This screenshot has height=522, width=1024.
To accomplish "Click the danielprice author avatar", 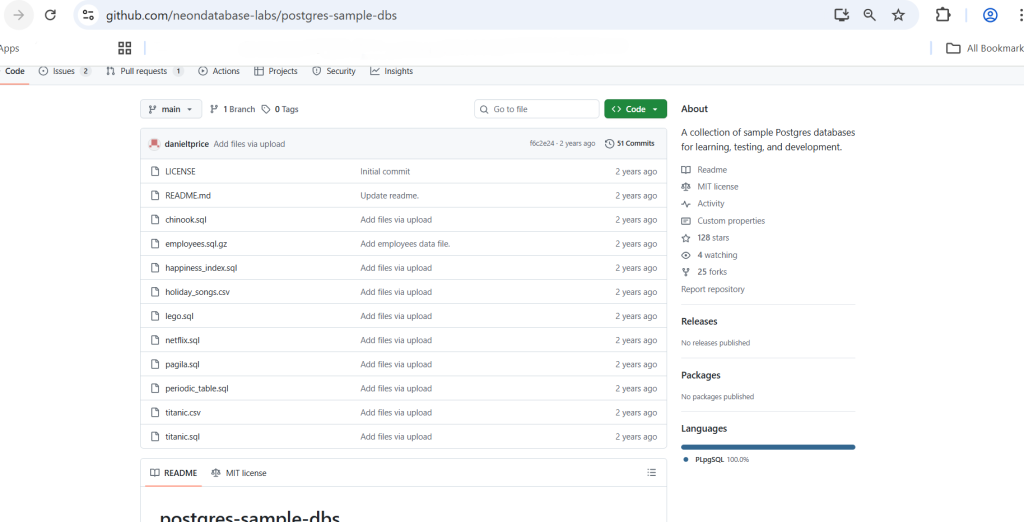I will (154, 144).
